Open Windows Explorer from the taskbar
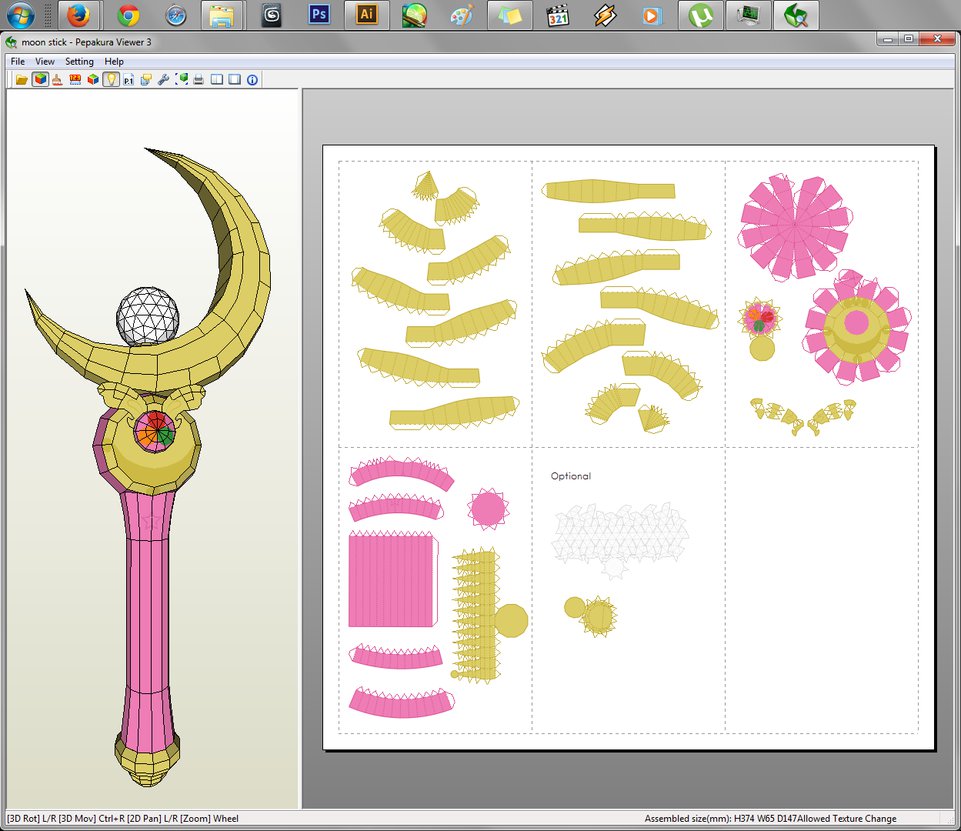The height and width of the screenshot is (831, 961). click(222, 15)
